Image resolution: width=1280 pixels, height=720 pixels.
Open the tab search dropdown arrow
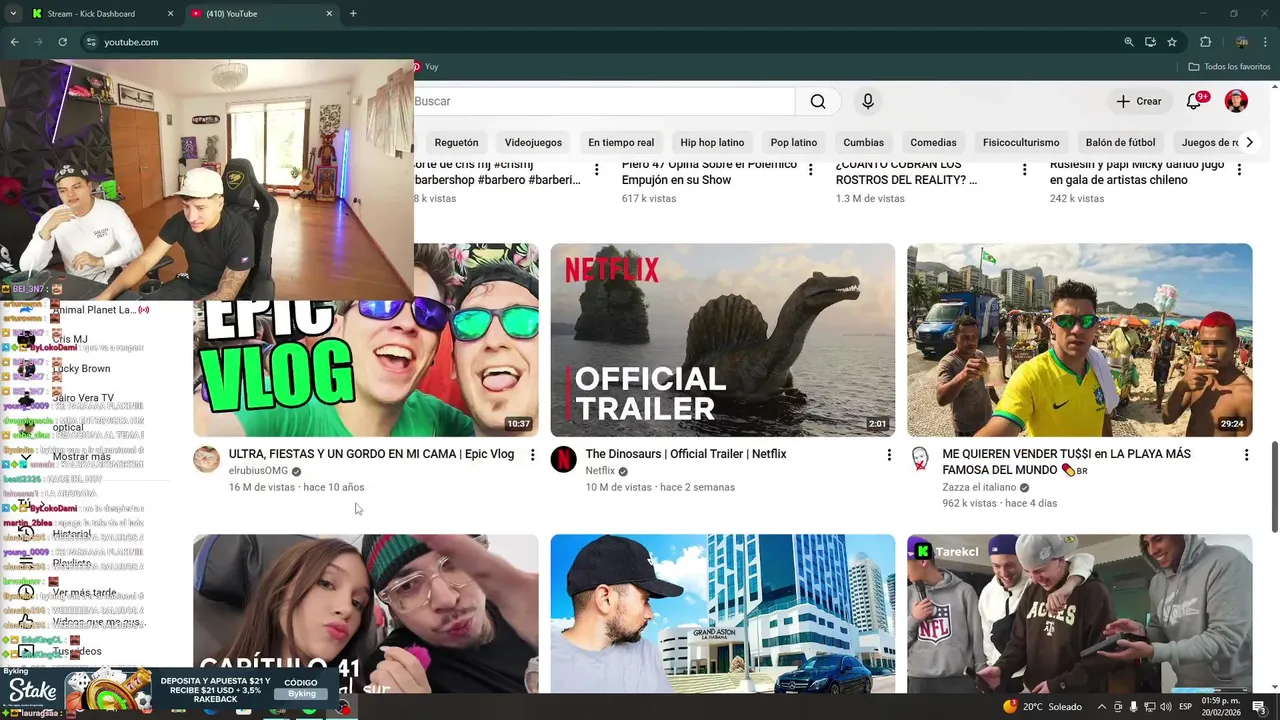[12, 13]
